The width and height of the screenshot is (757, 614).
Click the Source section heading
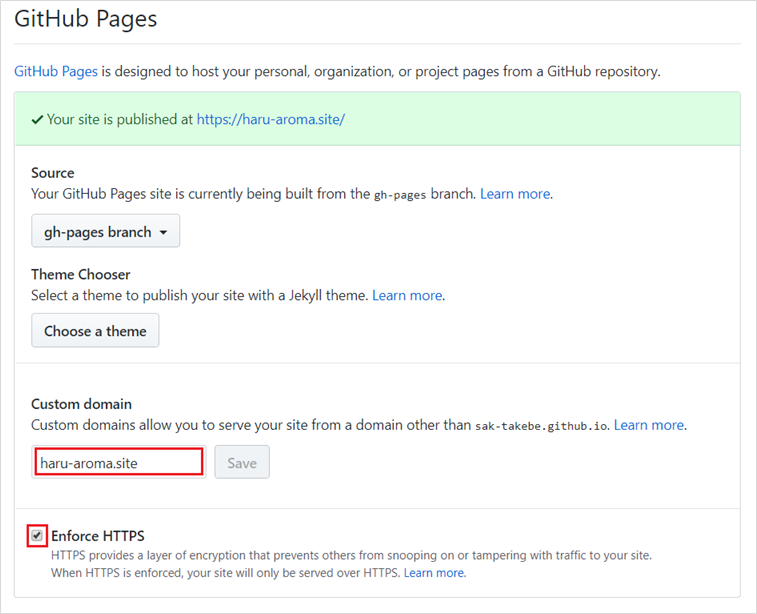pos(53,173)
